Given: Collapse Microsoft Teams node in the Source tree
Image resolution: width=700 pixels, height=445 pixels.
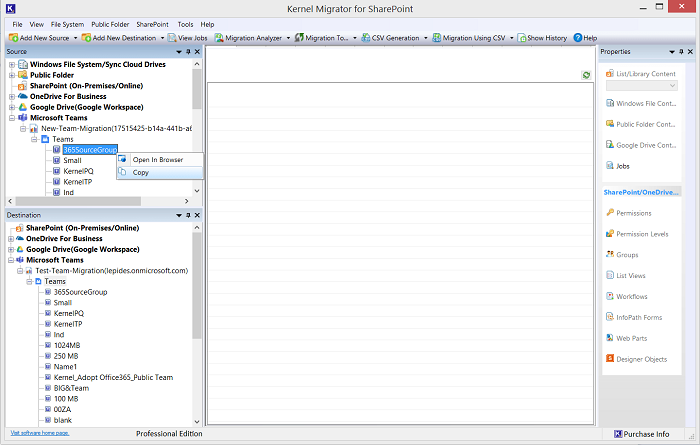Looking at the screenshot, I should click(12, 117).
